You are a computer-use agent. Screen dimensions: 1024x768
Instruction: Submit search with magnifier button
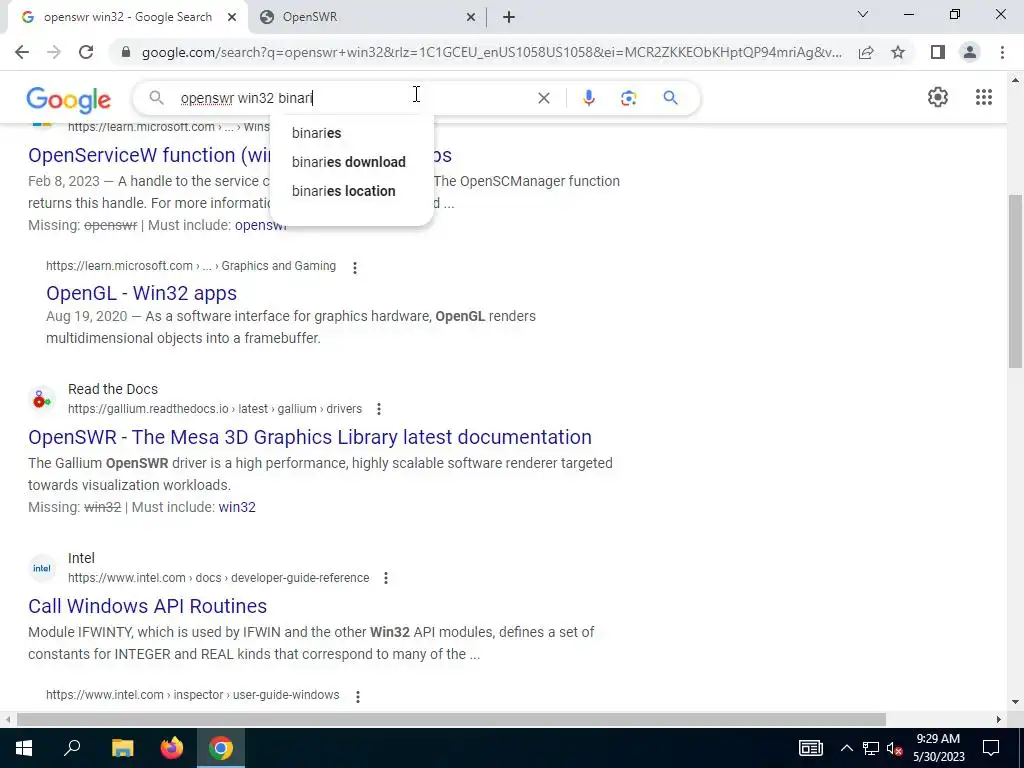[670, 98]
